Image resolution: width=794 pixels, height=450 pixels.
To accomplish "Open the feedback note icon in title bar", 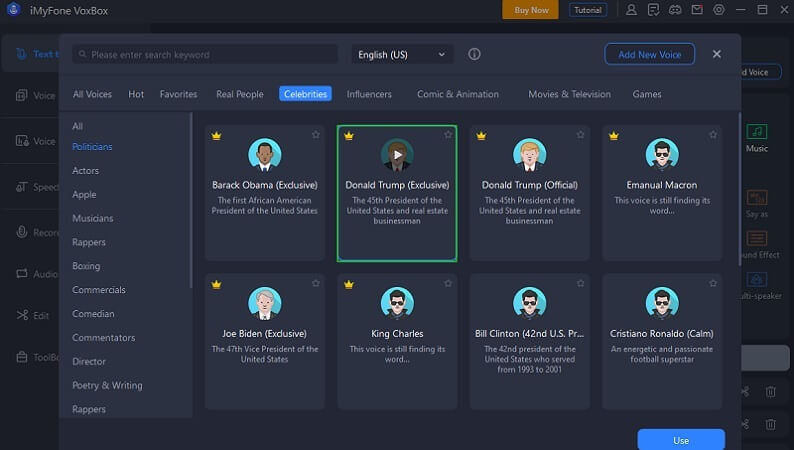I will point(653,10).
